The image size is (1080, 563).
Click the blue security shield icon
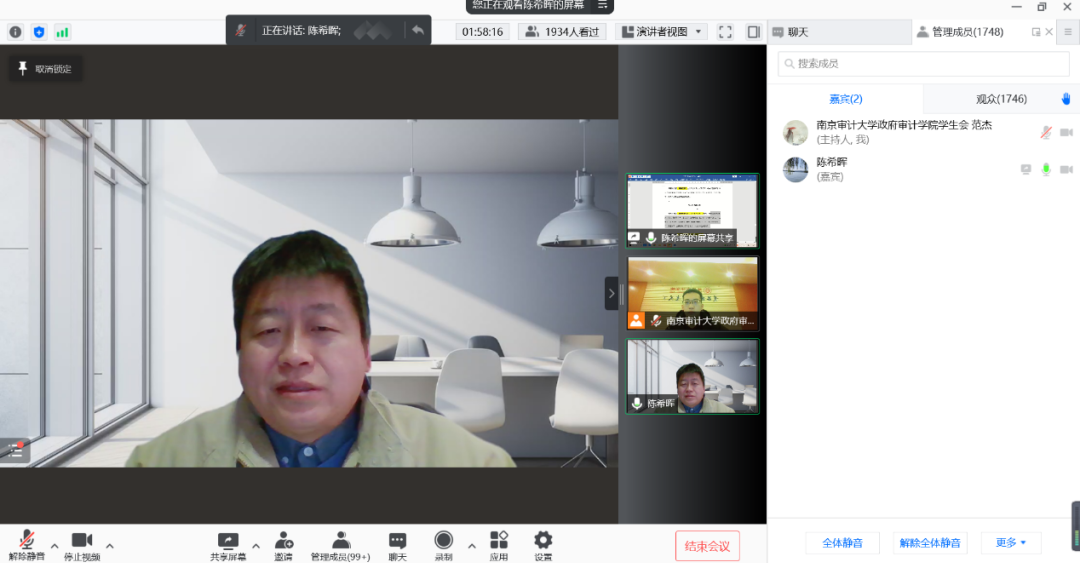39,32
